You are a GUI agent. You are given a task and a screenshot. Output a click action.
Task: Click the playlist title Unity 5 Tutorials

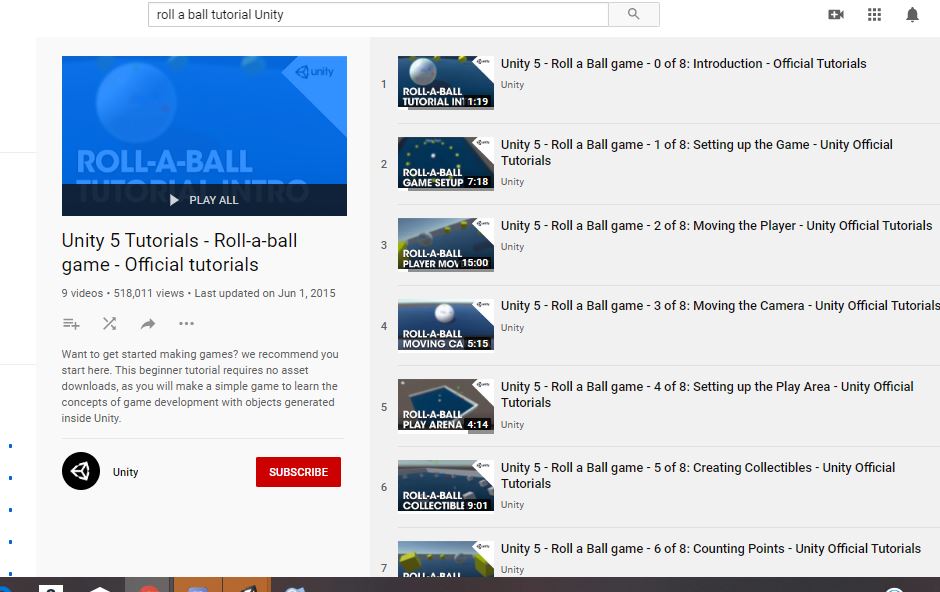coord(179,252)
